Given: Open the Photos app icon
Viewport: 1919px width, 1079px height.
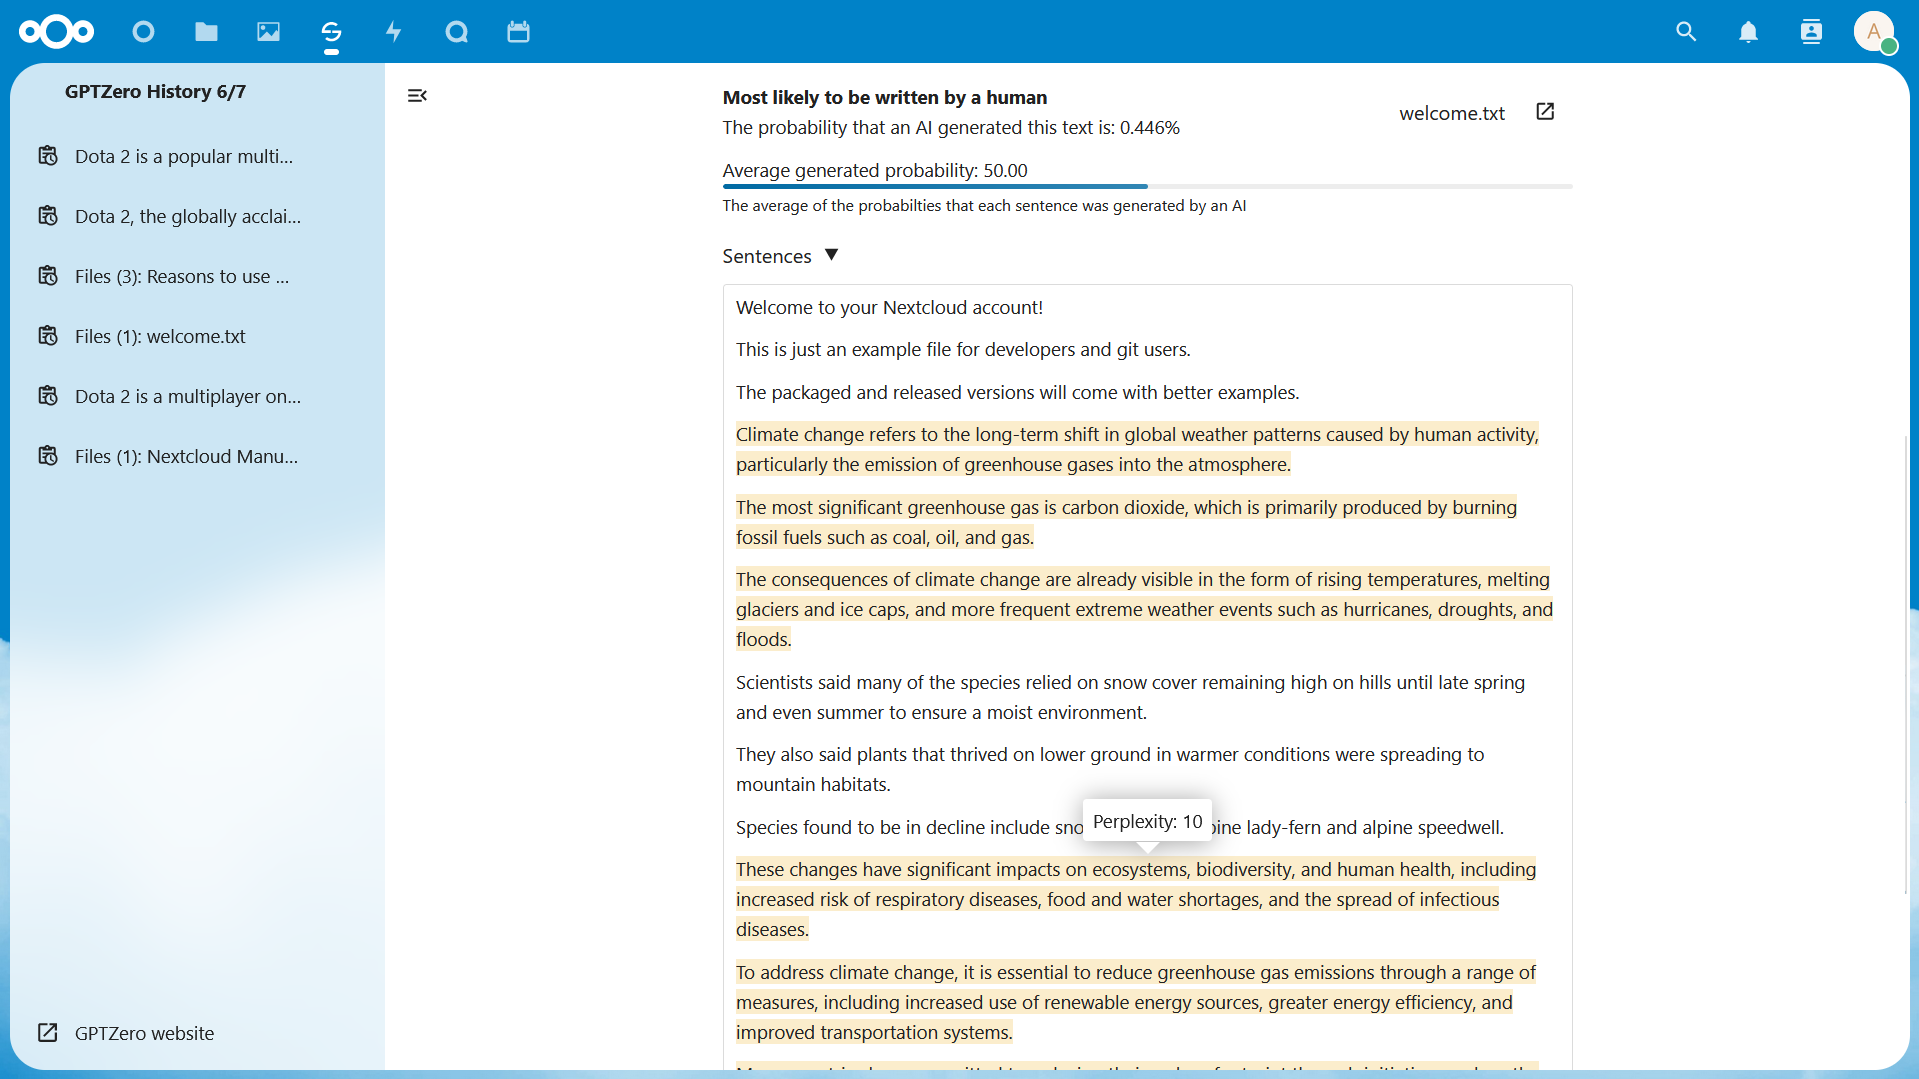Looking at the screenshot, I should [x=268, y=32].
